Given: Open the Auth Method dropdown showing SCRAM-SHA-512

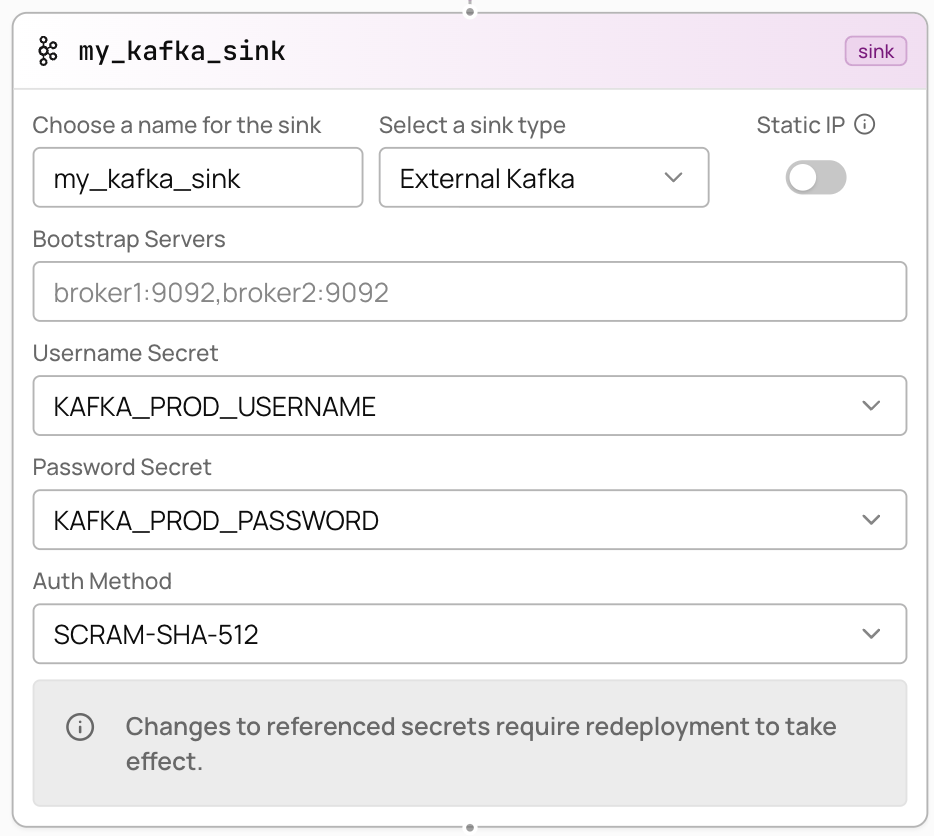Looking at the screenshot, I should click(469, 634).
